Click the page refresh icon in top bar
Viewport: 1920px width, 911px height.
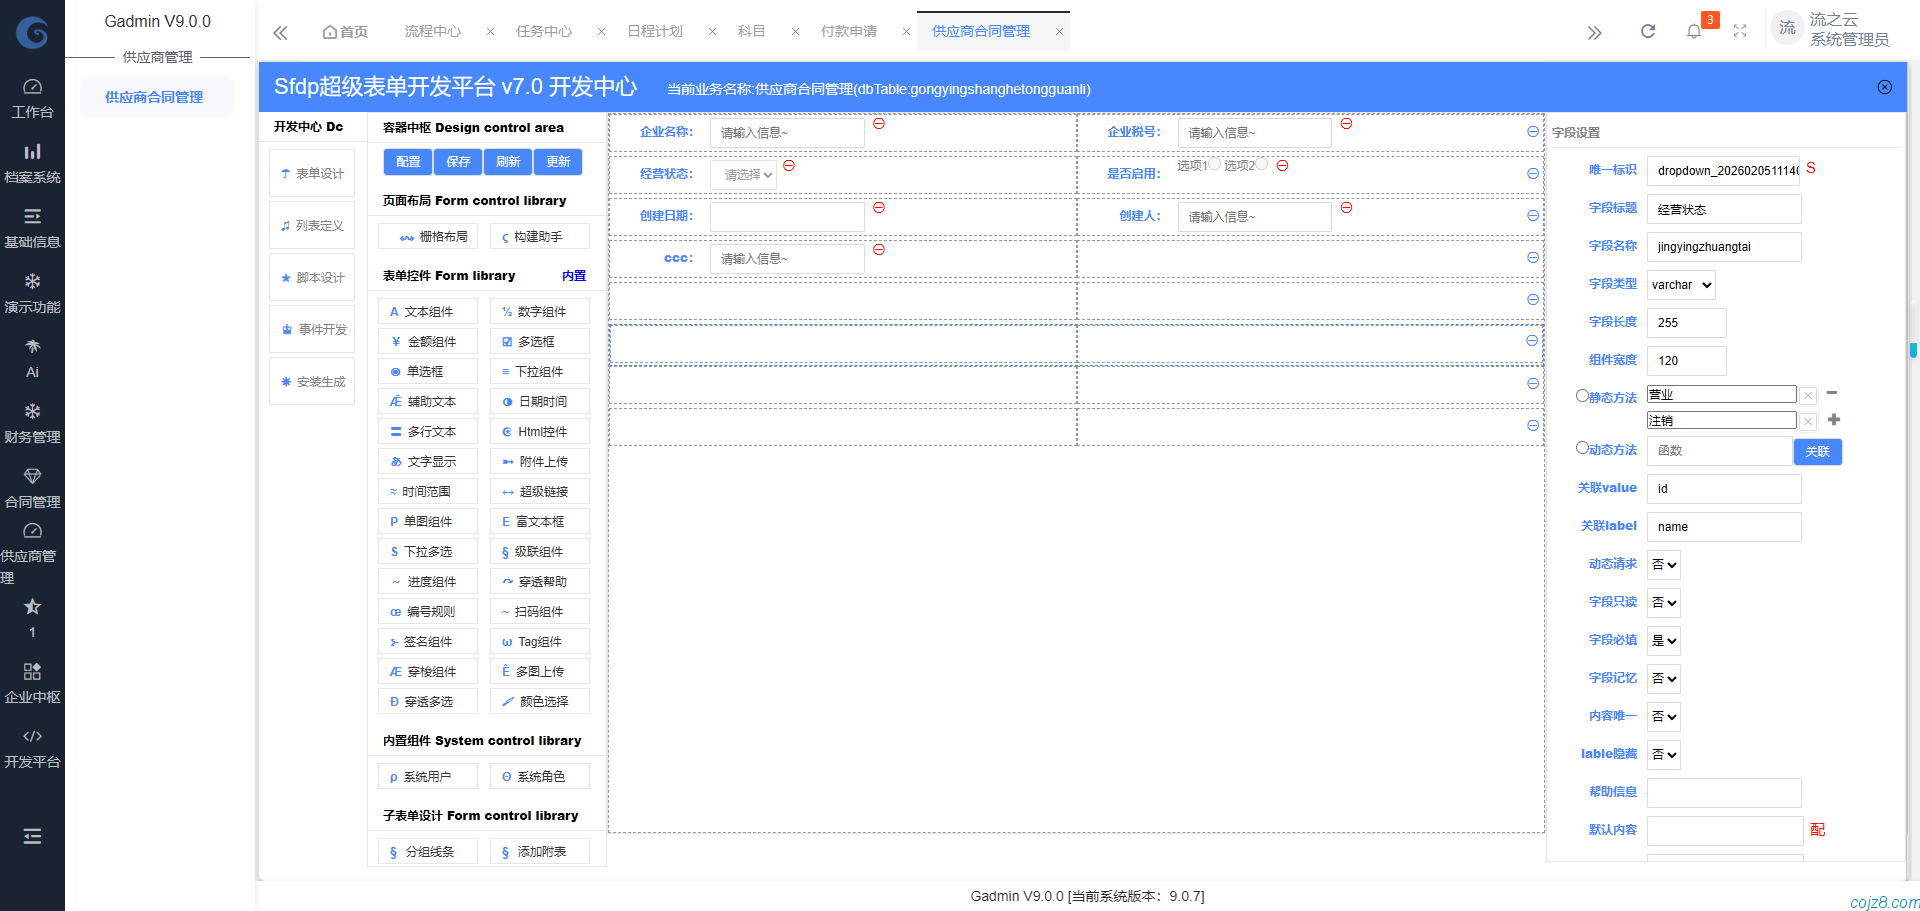click(x=1647, y=31)
